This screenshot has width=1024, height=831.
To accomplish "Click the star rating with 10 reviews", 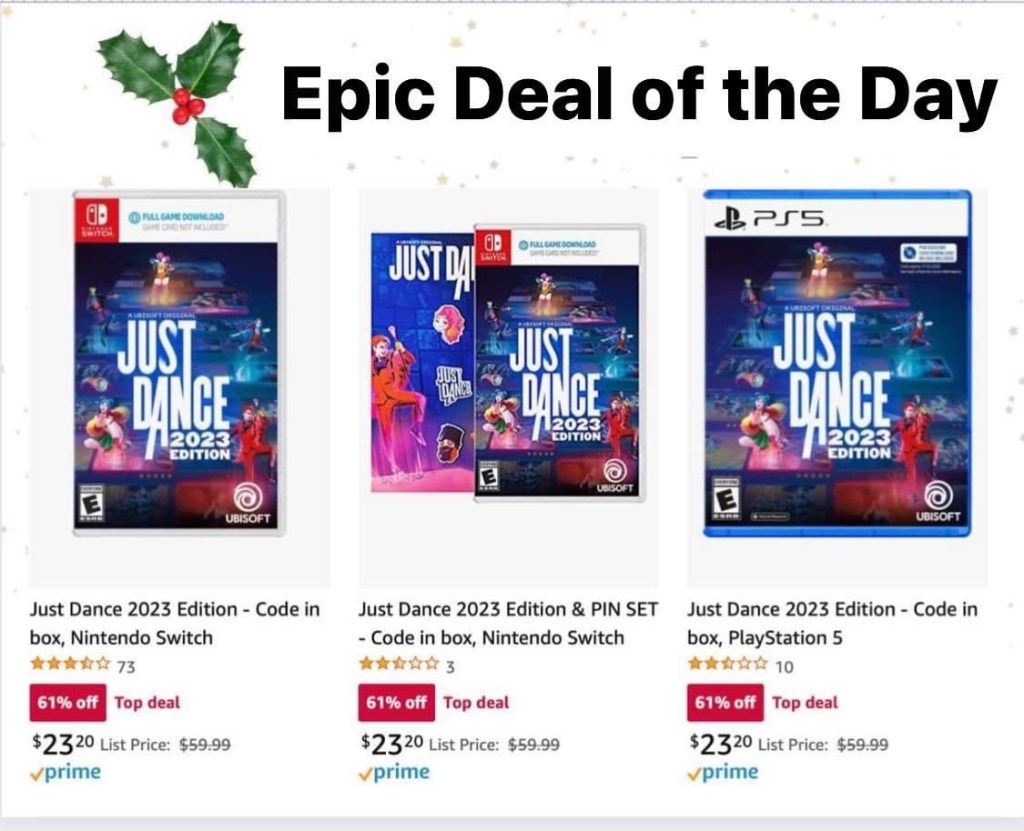I will tap(728, 665).
